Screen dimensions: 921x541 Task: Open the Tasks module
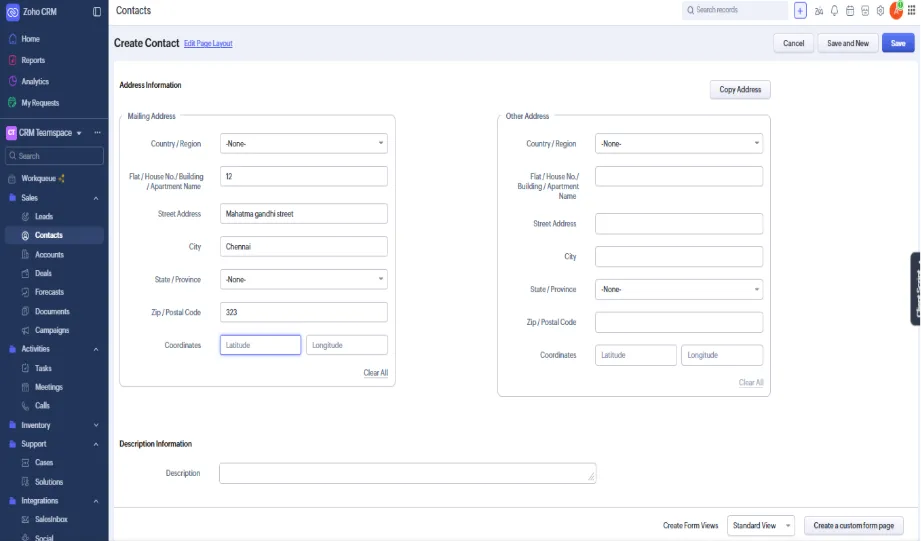(x=43, y=368)
